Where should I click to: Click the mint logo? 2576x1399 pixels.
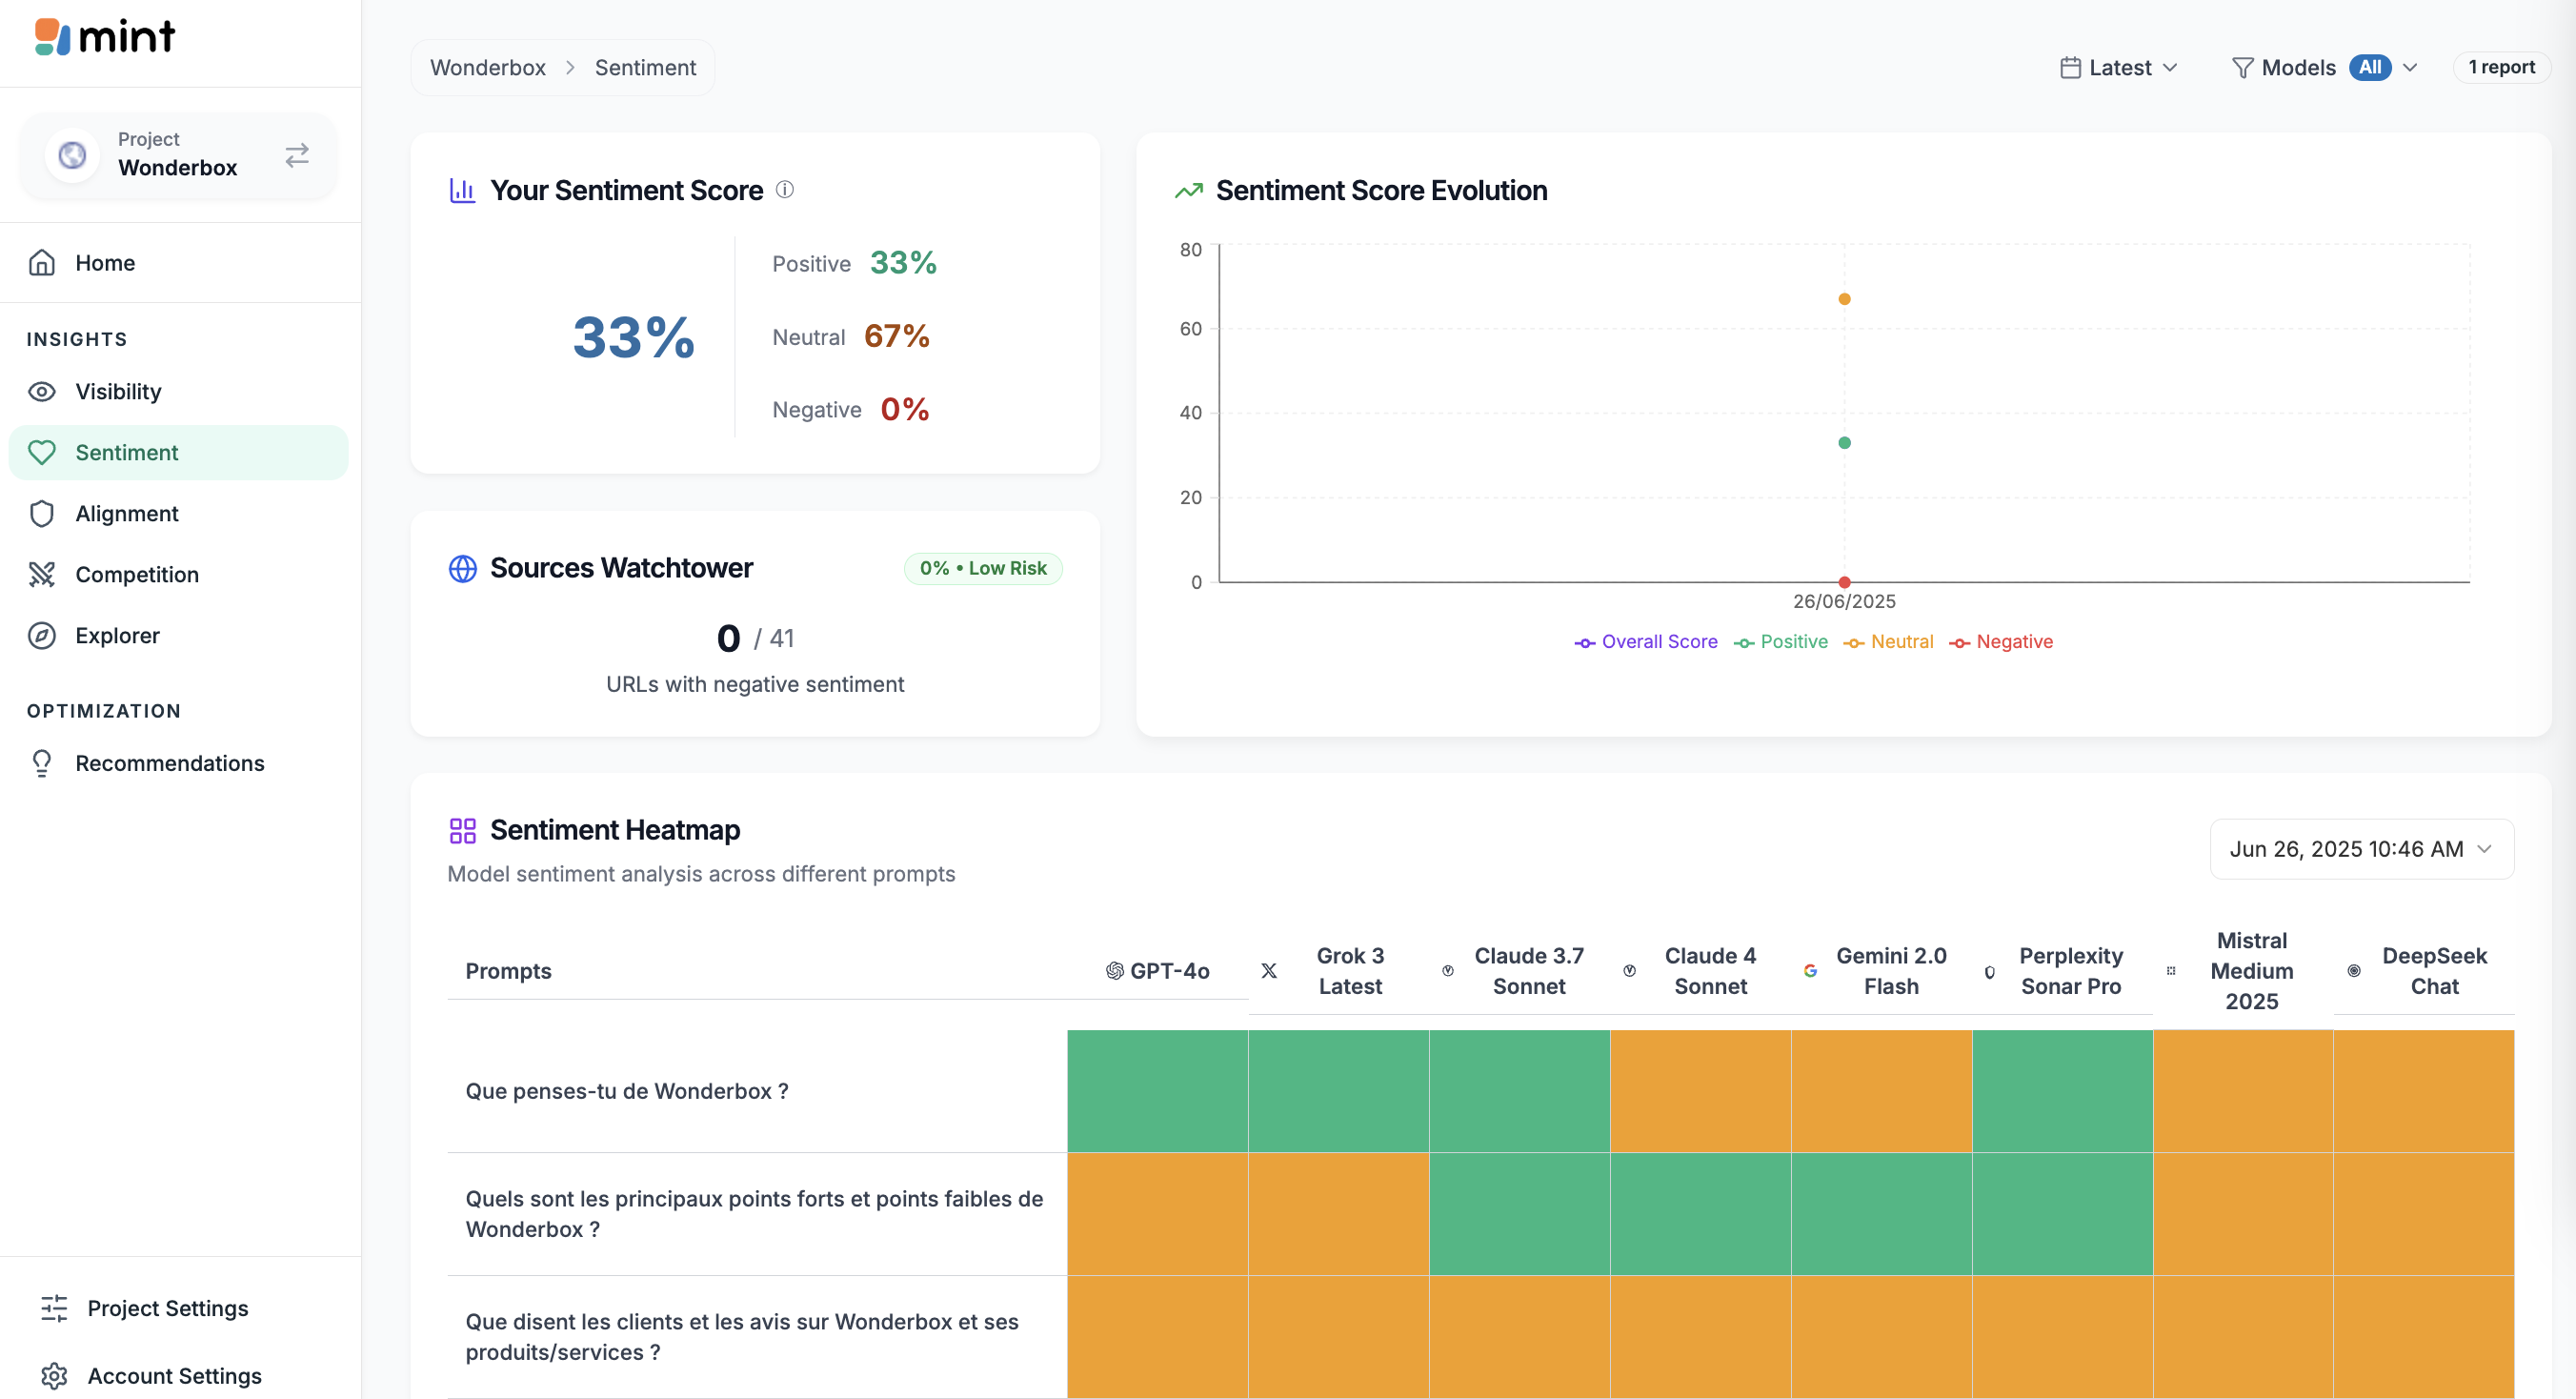105,37
